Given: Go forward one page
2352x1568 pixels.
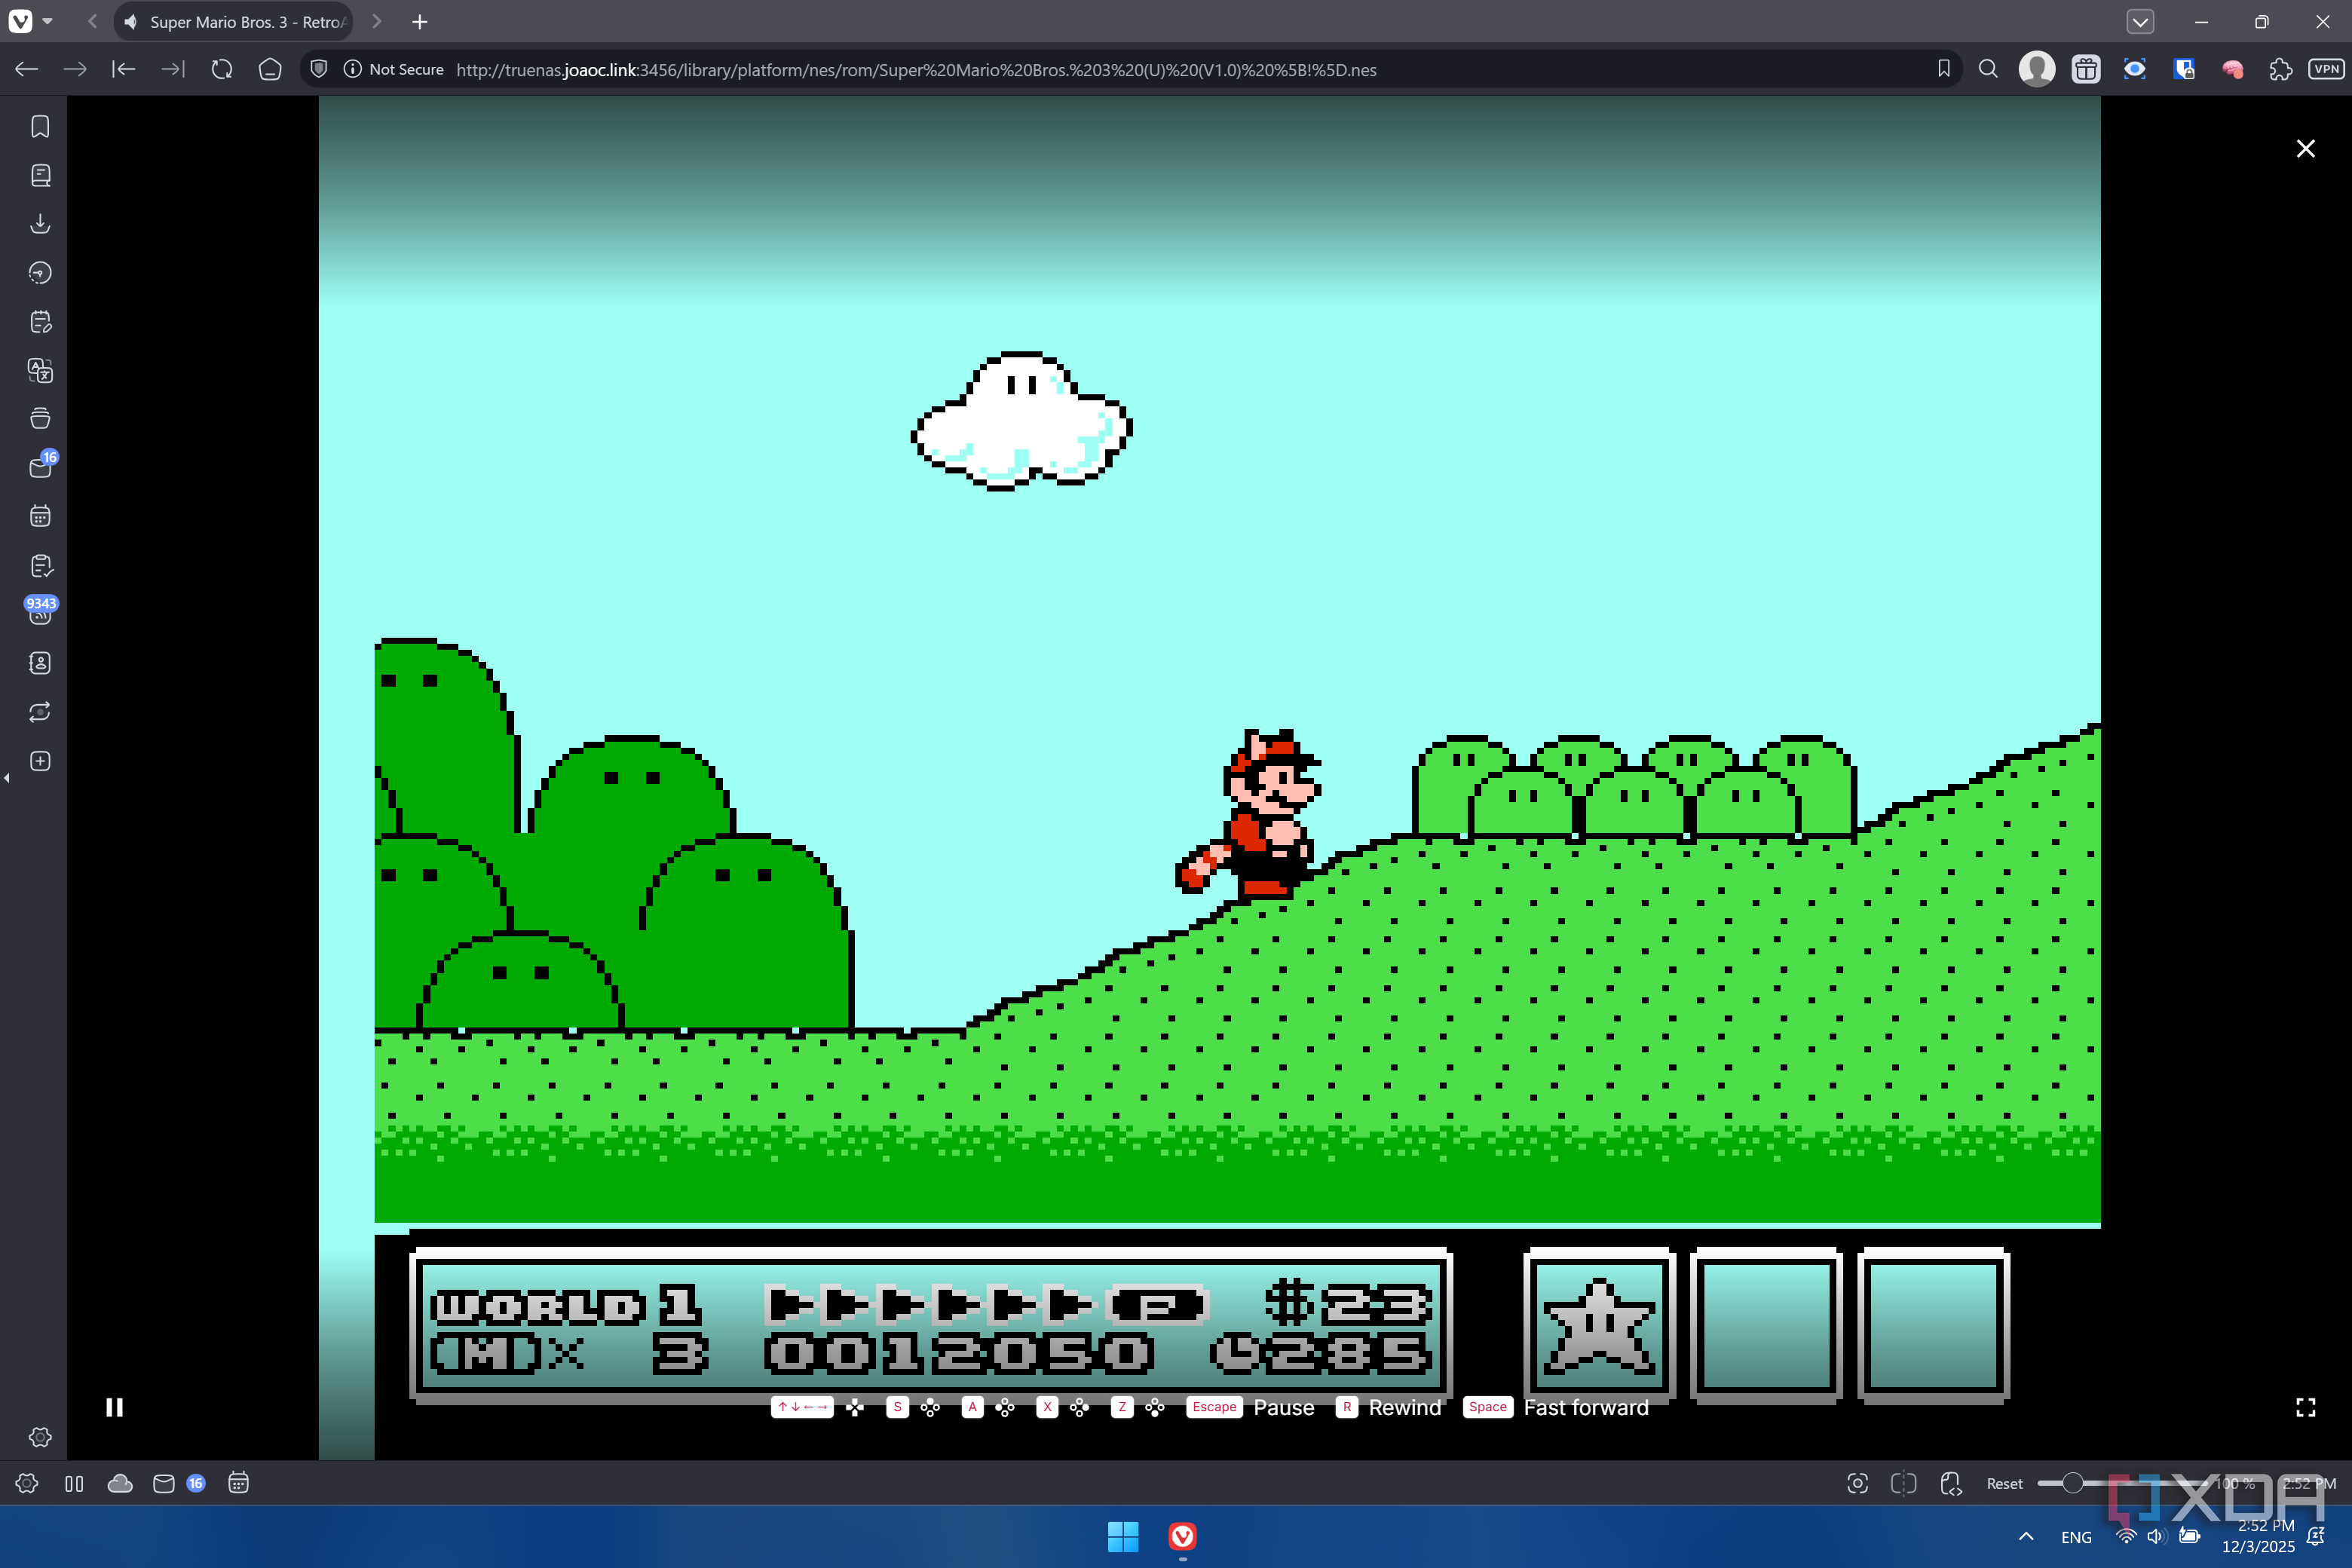Looking at the screenshot, I should 75,69.
